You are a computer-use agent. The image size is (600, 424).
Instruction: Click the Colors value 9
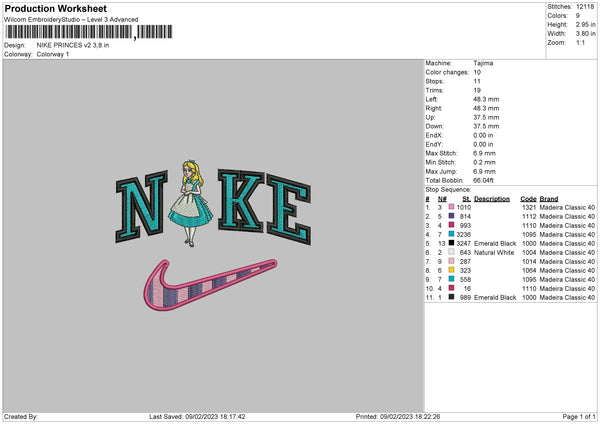[578, 16]
